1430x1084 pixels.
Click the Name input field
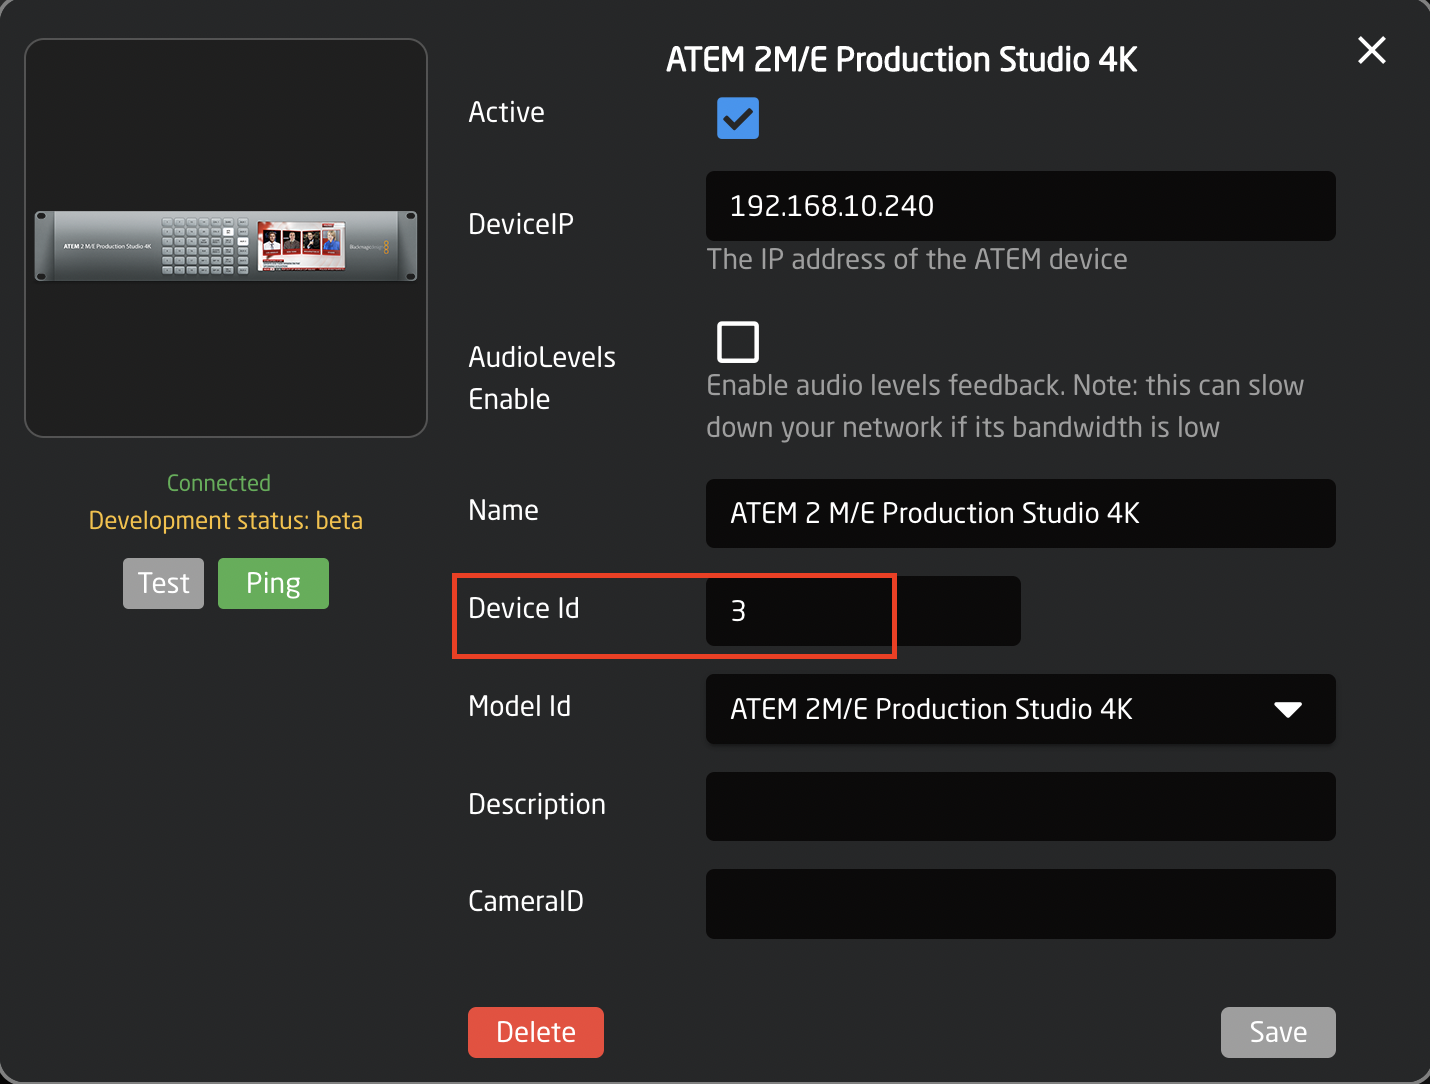click(1020, 513)
